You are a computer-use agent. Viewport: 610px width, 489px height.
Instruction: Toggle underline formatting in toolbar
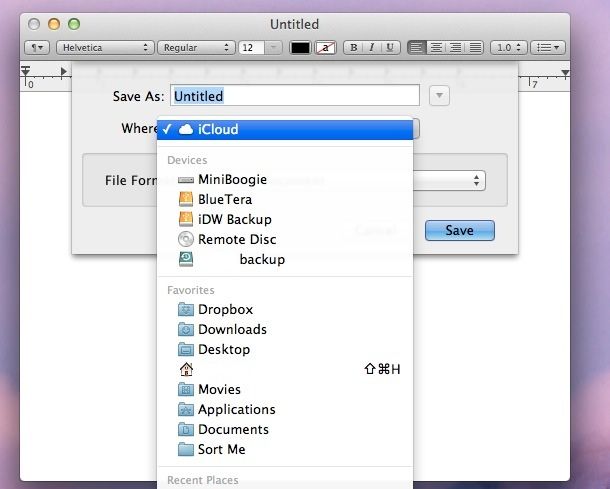point(390,47)
